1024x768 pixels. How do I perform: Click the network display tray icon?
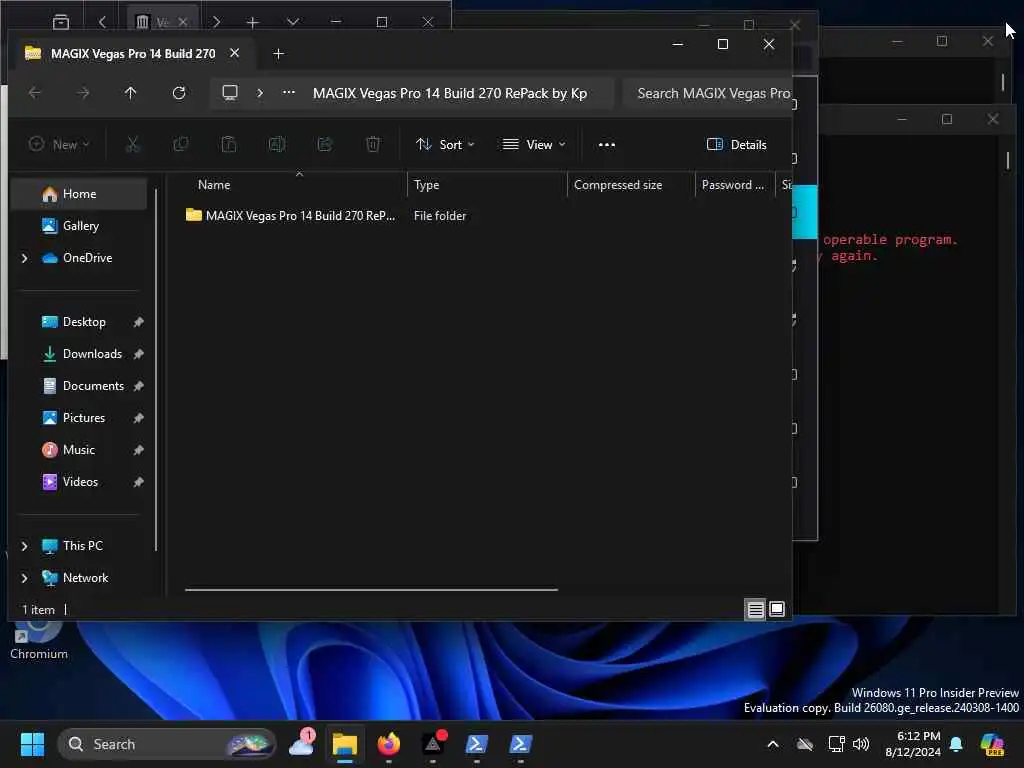(x=836, y=744)
